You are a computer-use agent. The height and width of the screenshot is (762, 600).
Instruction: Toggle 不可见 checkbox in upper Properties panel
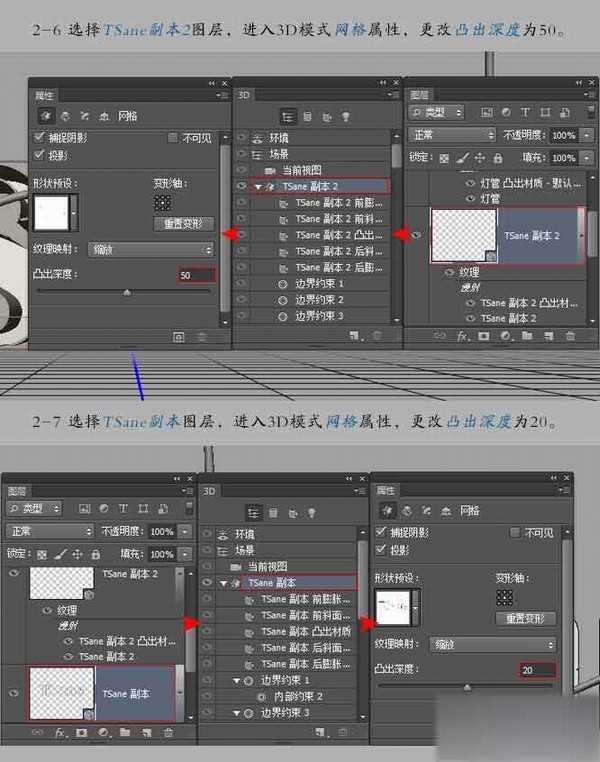173,137
